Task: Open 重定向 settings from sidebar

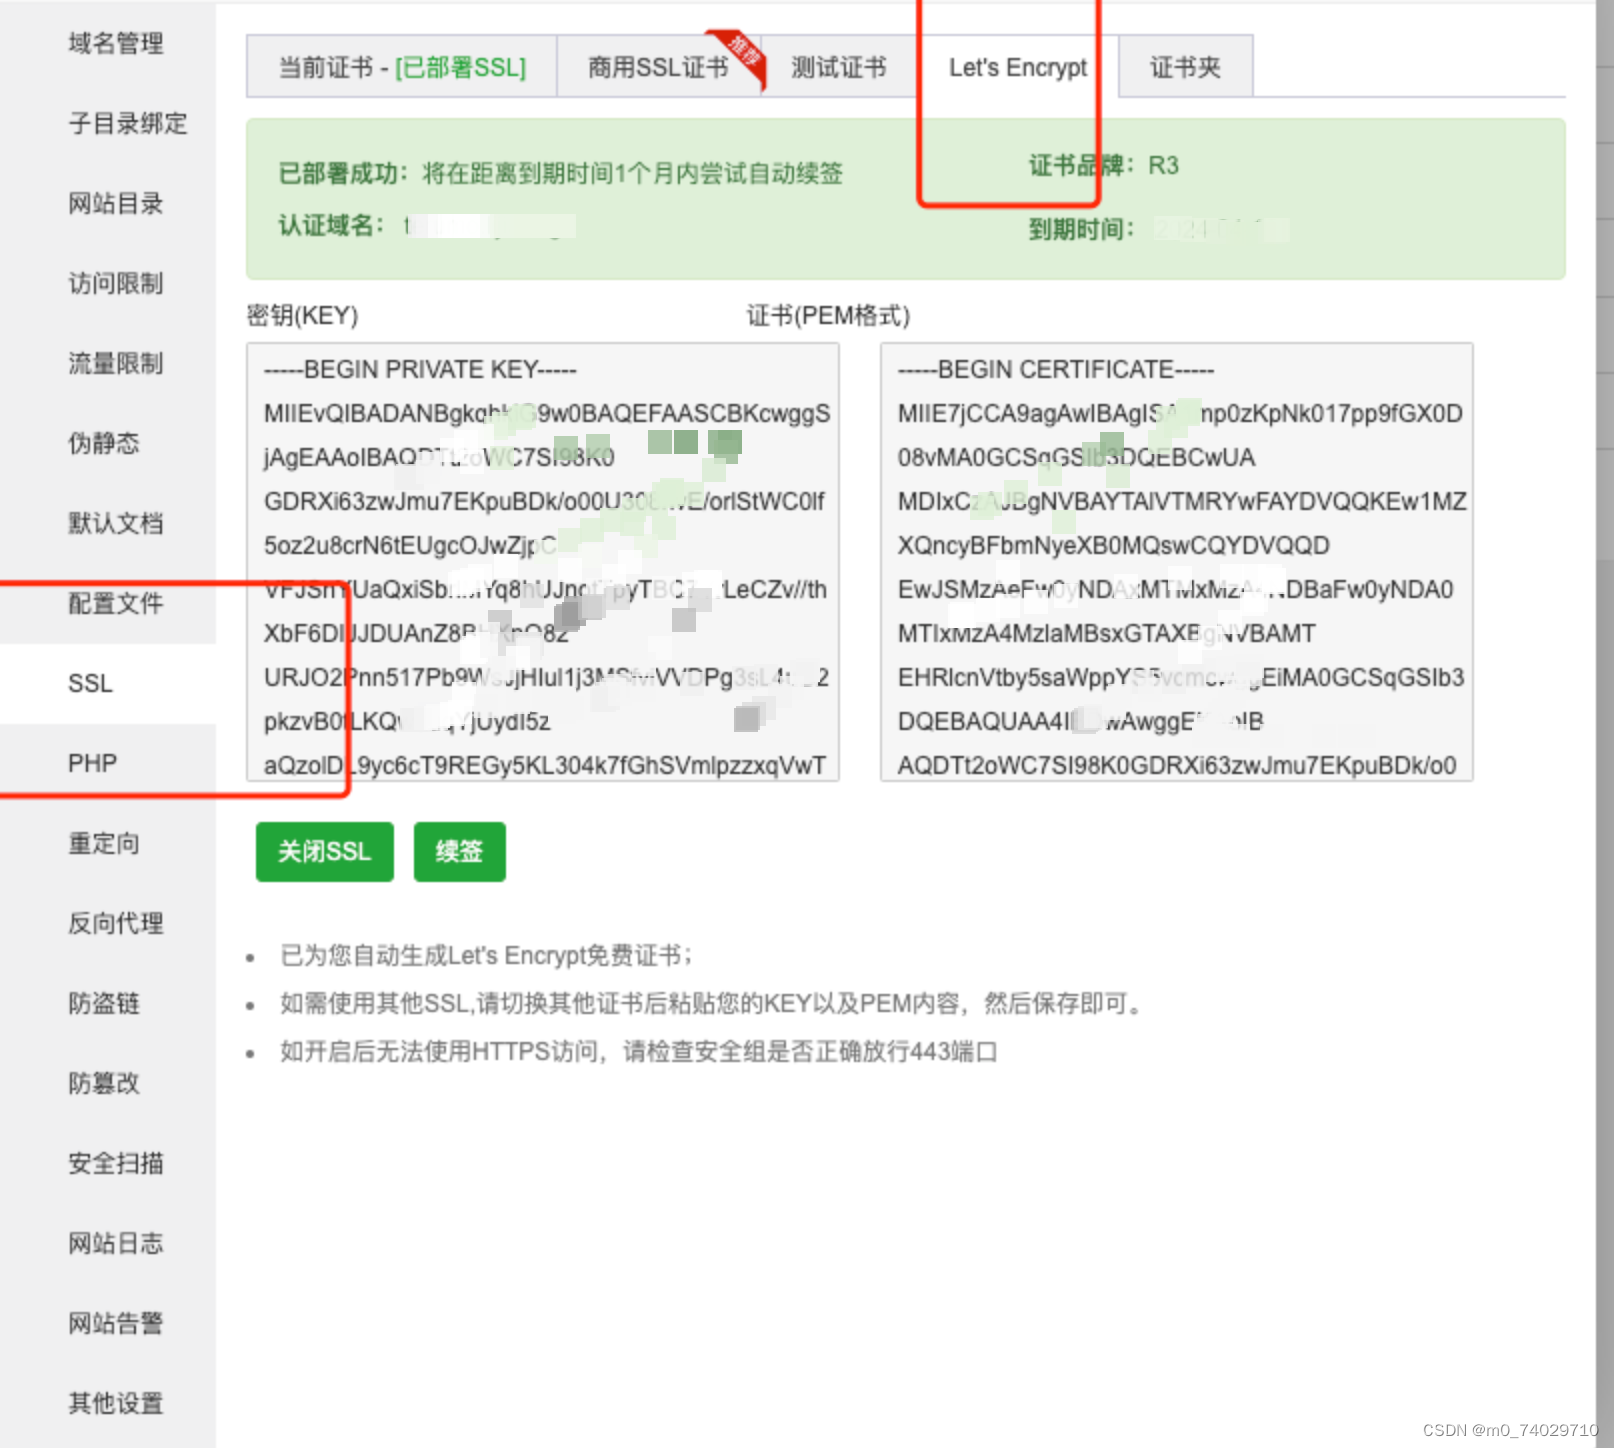Action: [x=103, y=844]
